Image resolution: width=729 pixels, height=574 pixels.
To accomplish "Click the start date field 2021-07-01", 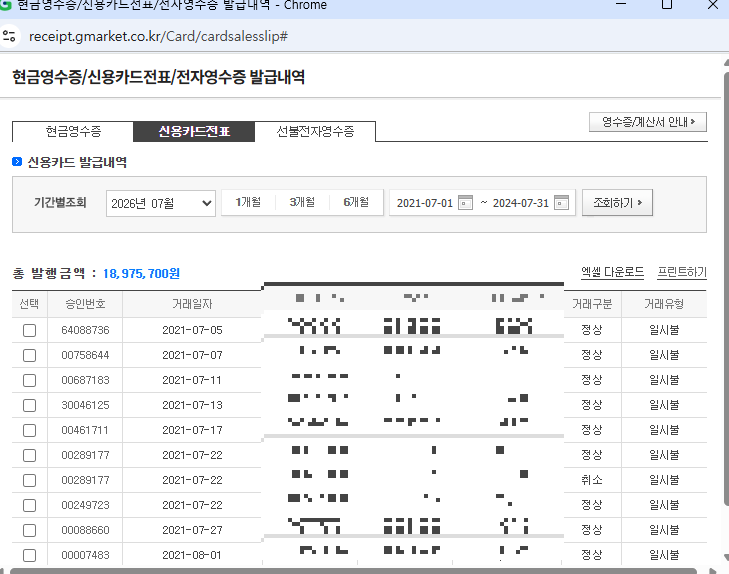I will pos(424,203).
